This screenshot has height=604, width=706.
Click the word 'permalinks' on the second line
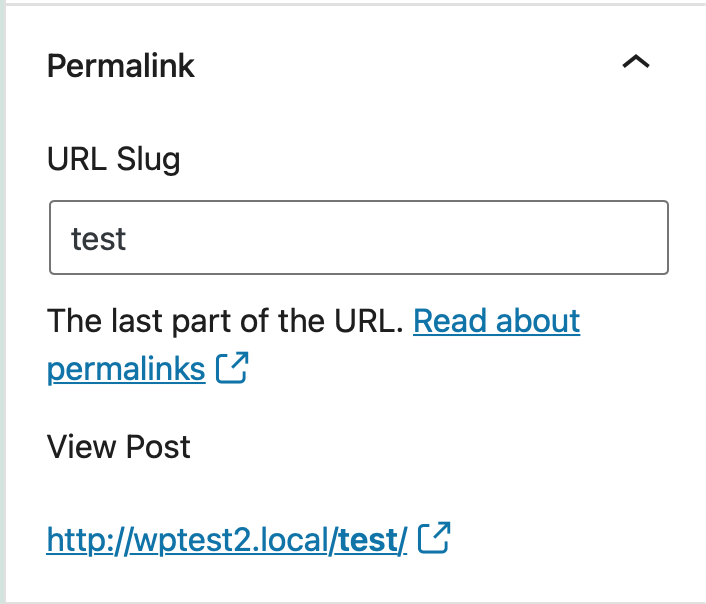[126, 369]
